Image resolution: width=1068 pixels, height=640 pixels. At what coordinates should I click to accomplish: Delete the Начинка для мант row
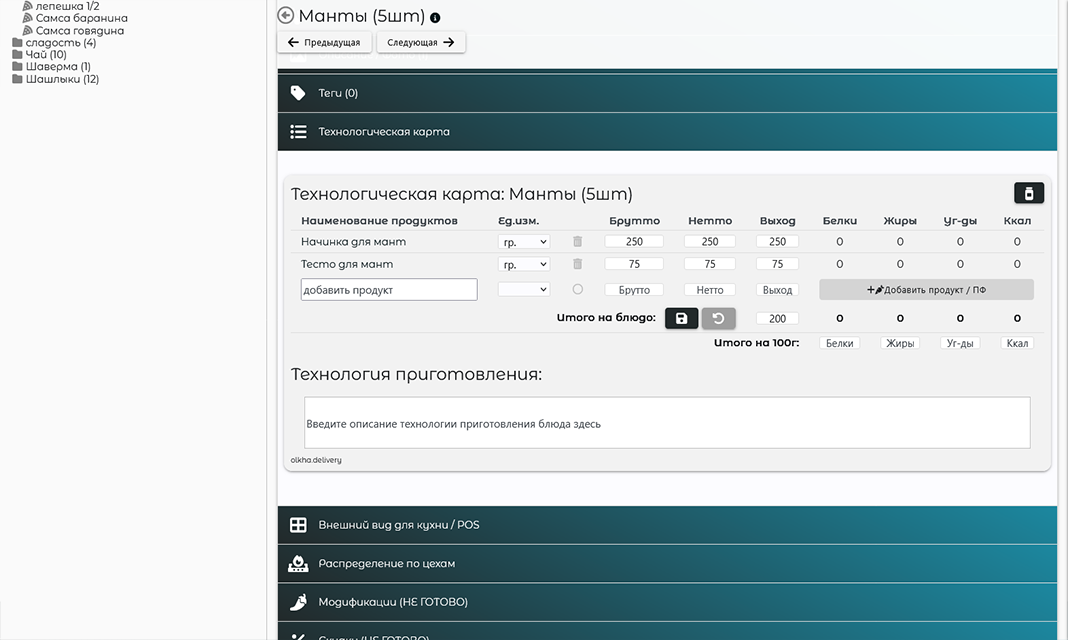[578, 241]
